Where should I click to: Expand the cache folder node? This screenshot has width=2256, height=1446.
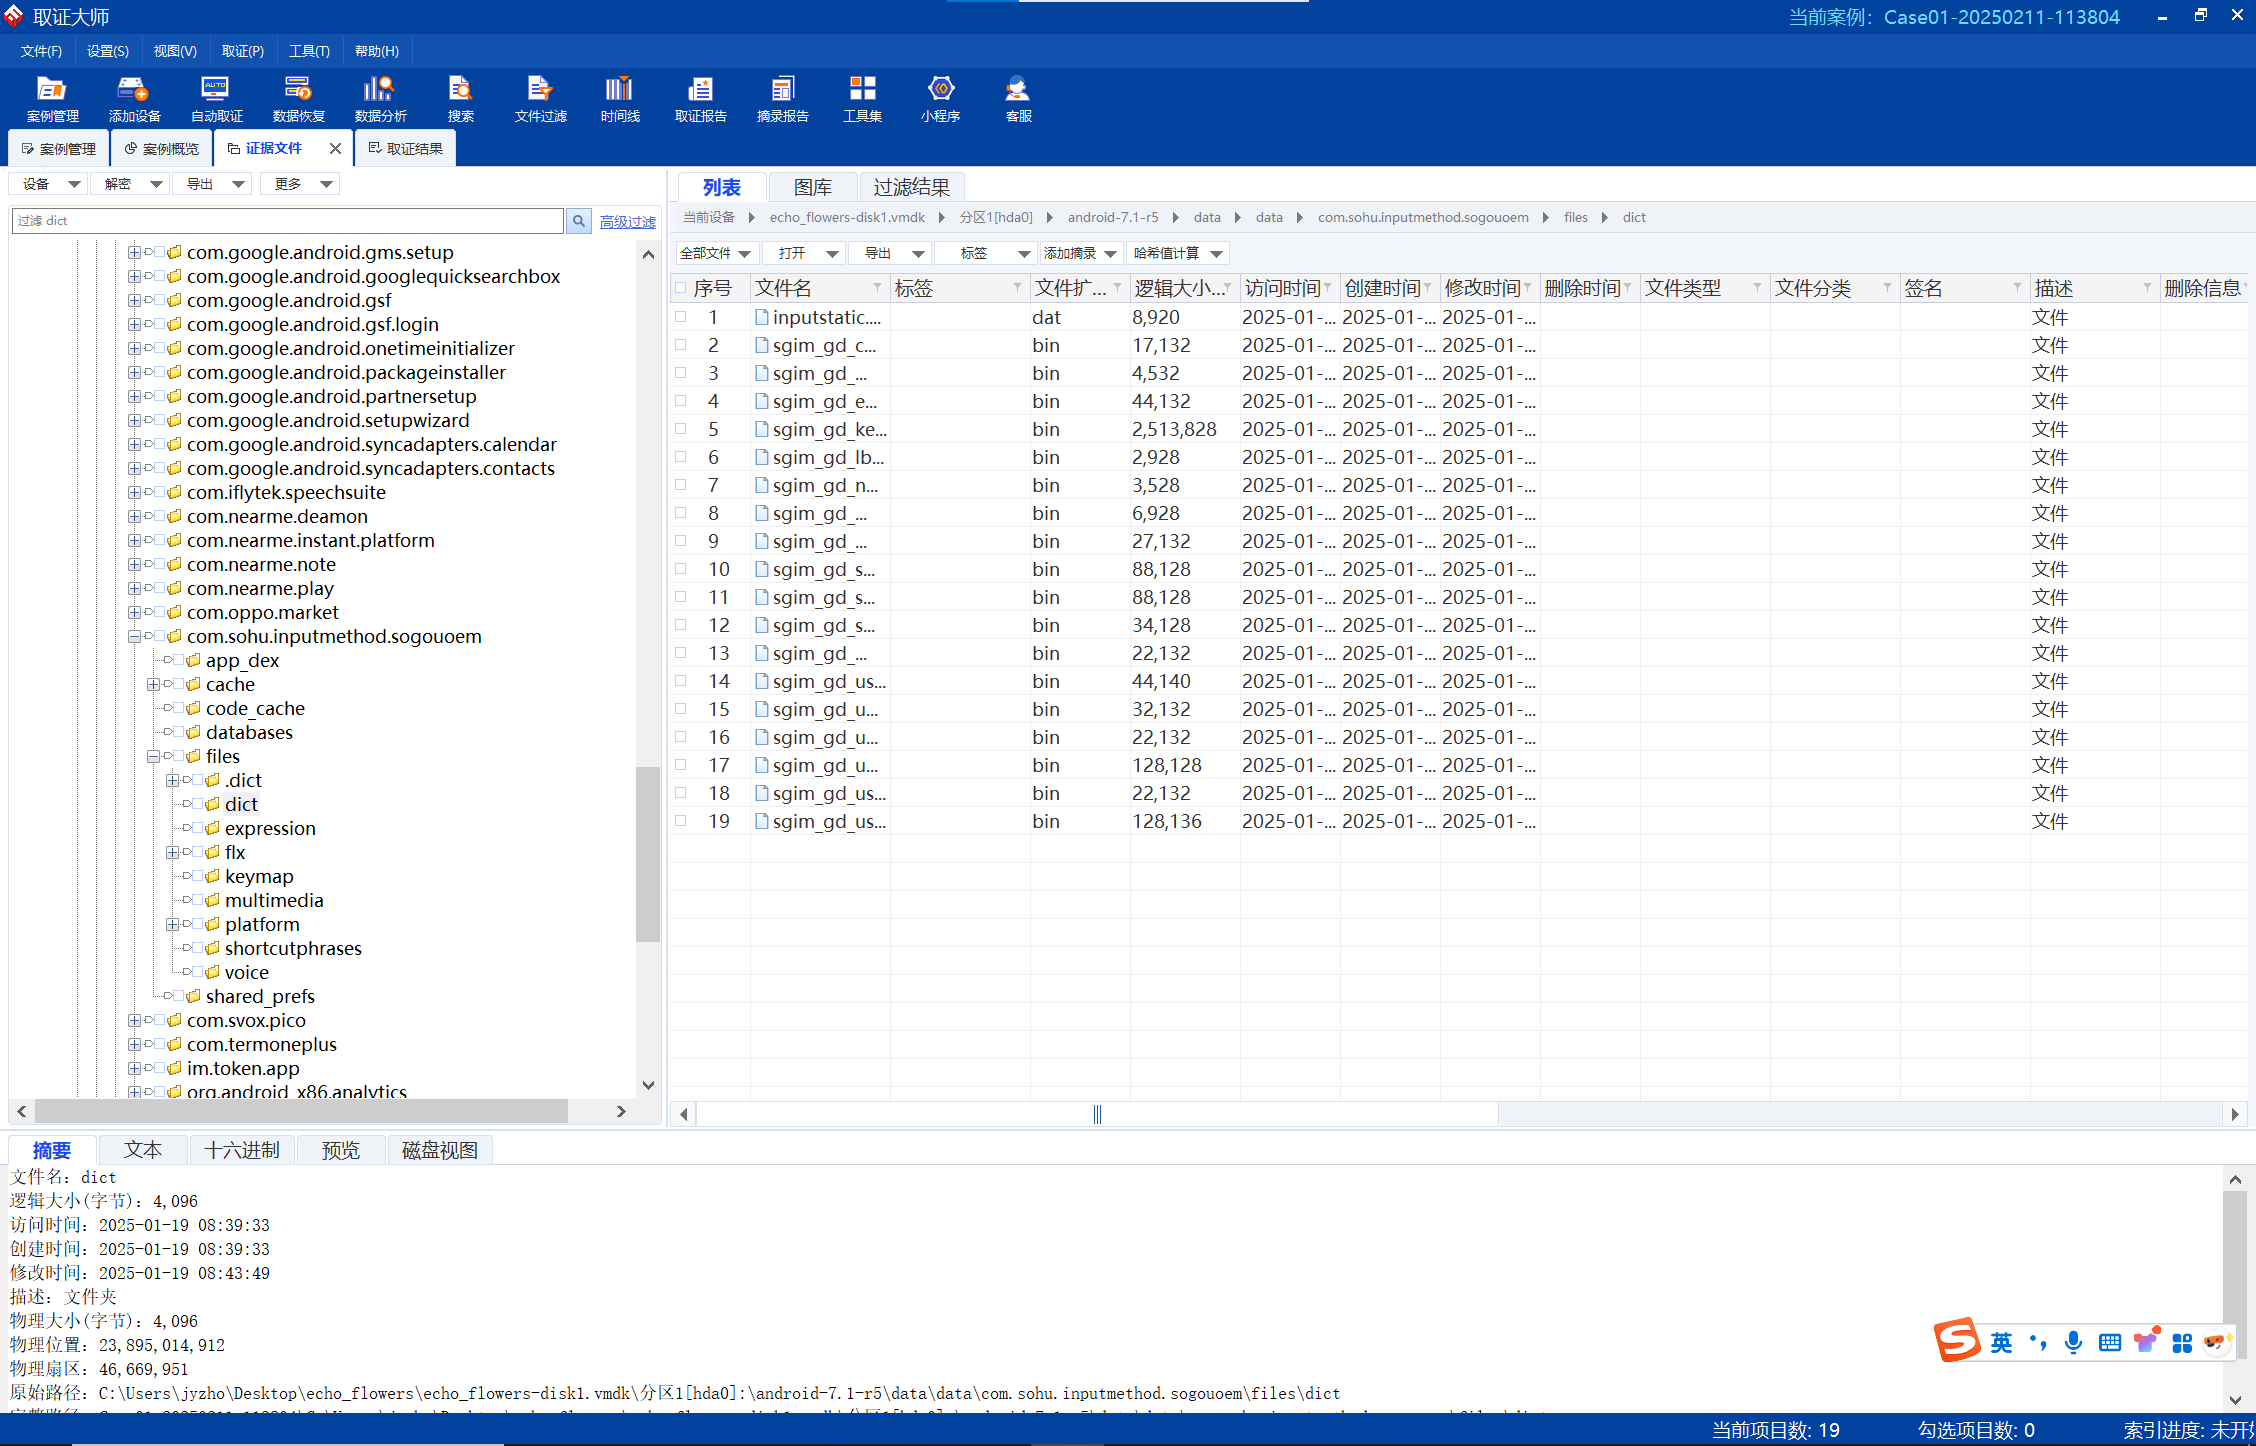pyautogui.click(x=153, y=684)
